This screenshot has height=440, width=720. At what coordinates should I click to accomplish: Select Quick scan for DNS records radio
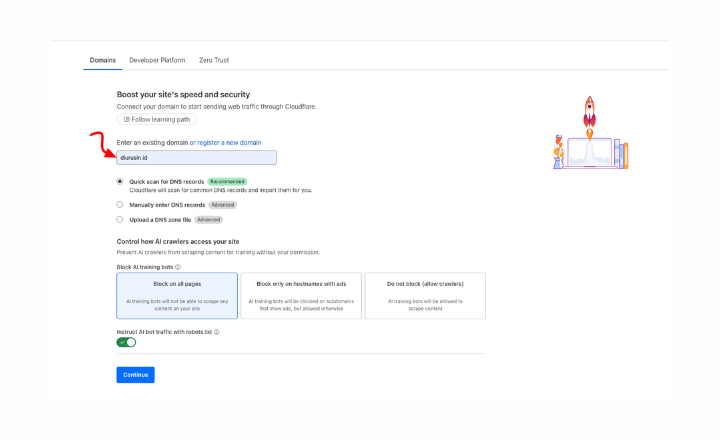point(120,181)
